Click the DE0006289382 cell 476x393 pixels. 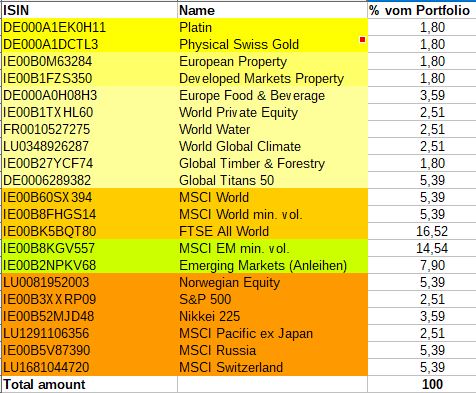(x=89, y=180)
